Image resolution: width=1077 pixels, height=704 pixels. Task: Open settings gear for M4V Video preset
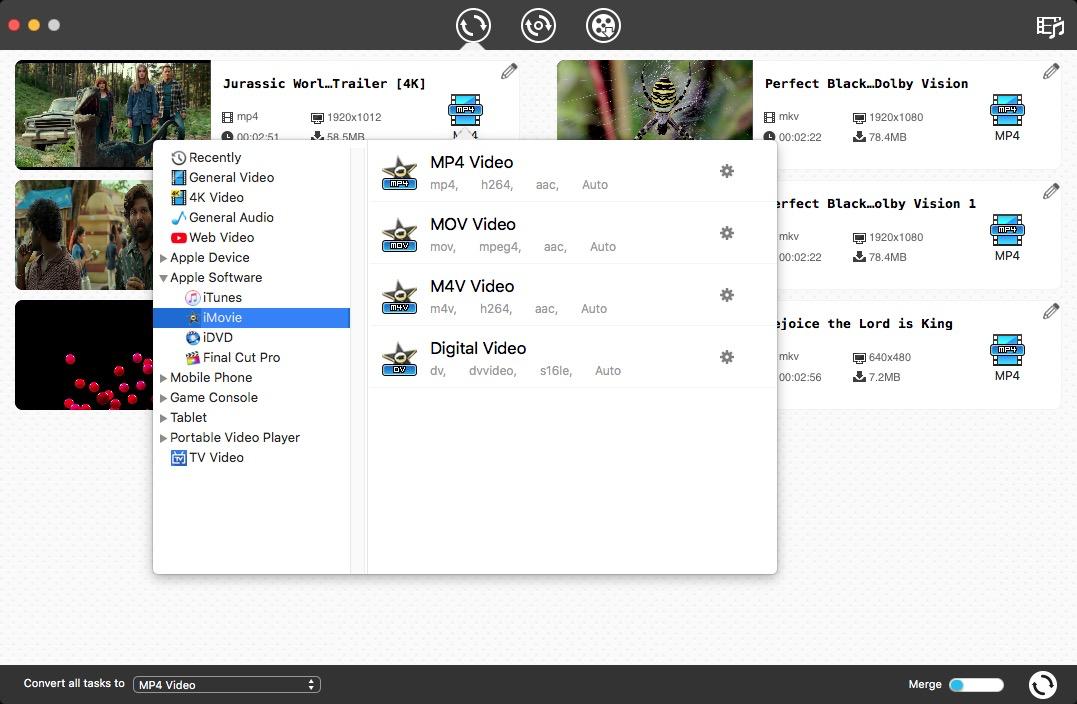coord(727,295)
